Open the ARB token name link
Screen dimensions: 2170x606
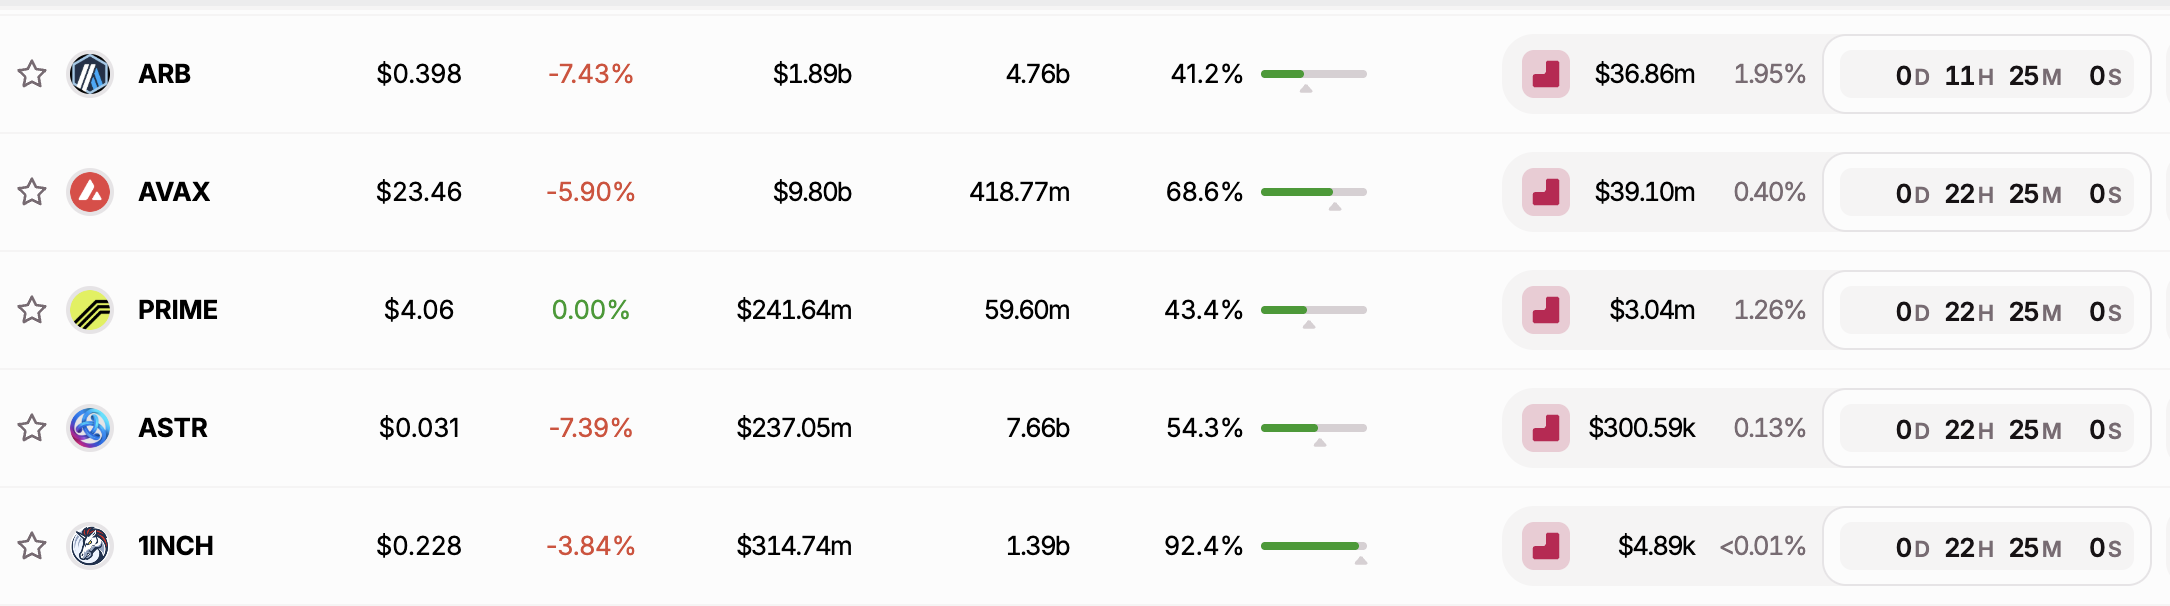tap(164, 74)
